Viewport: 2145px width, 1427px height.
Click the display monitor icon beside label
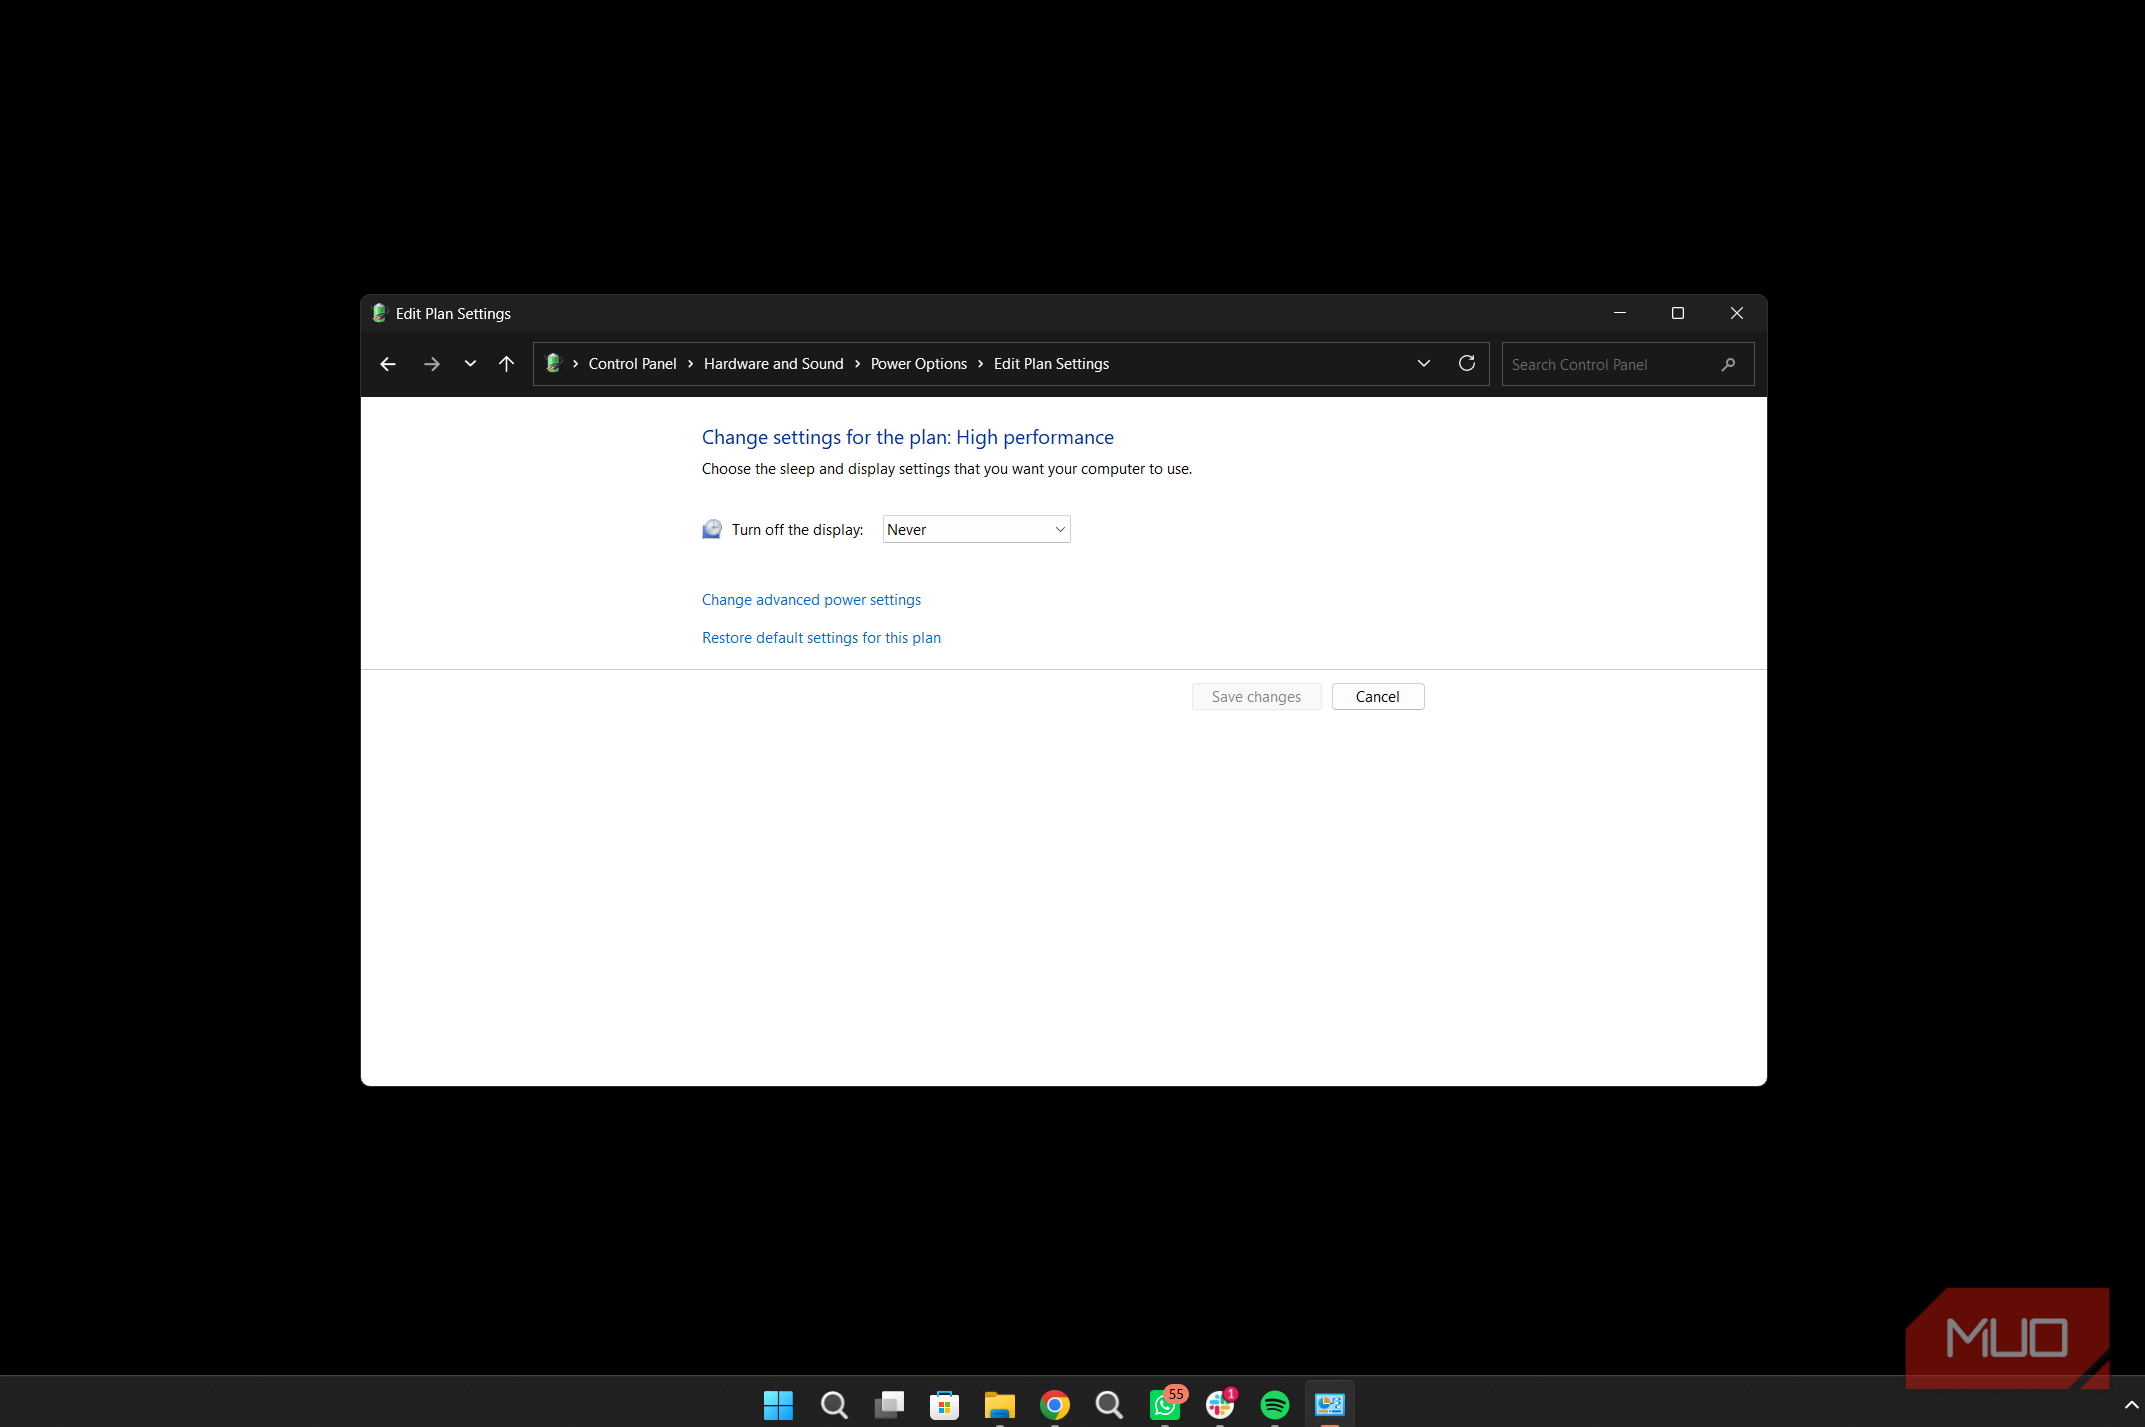[712, 529]
